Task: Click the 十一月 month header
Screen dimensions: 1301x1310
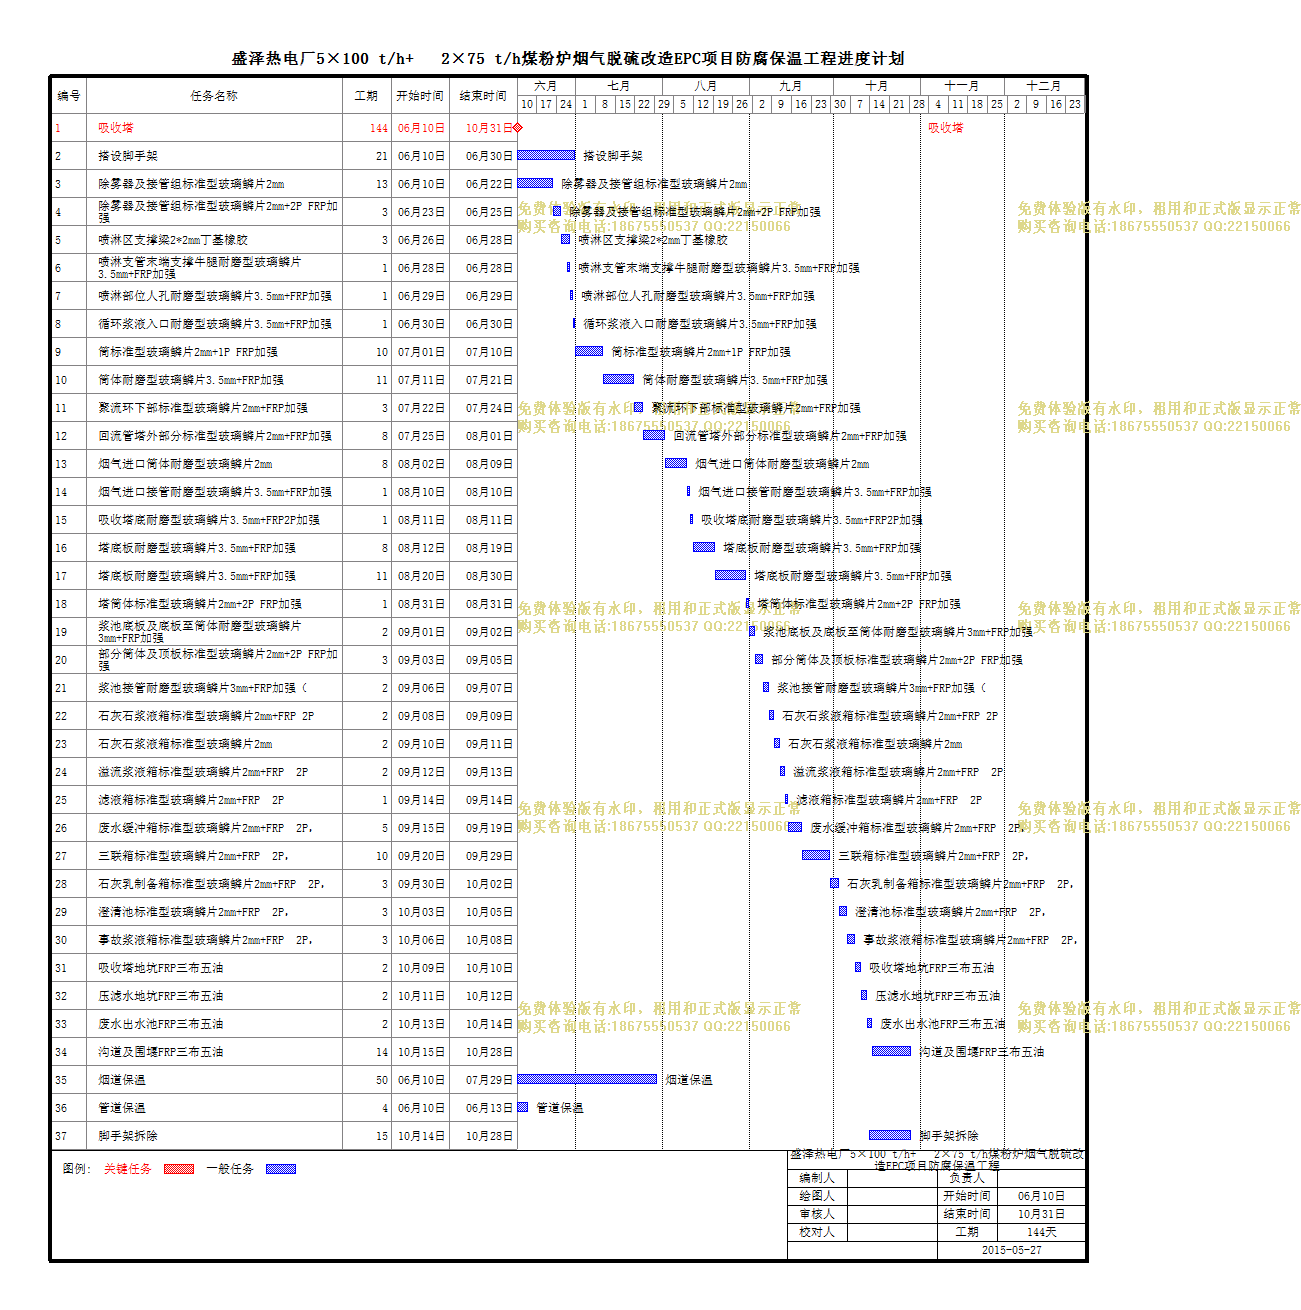Action: [962, 87]
